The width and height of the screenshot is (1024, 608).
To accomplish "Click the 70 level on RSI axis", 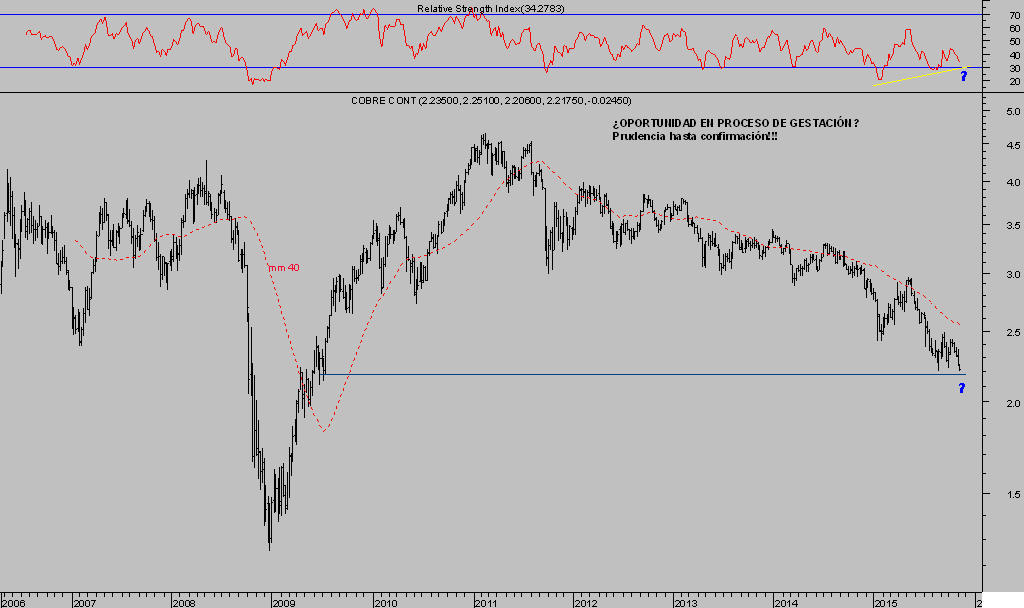I will tap(1015, 16).
